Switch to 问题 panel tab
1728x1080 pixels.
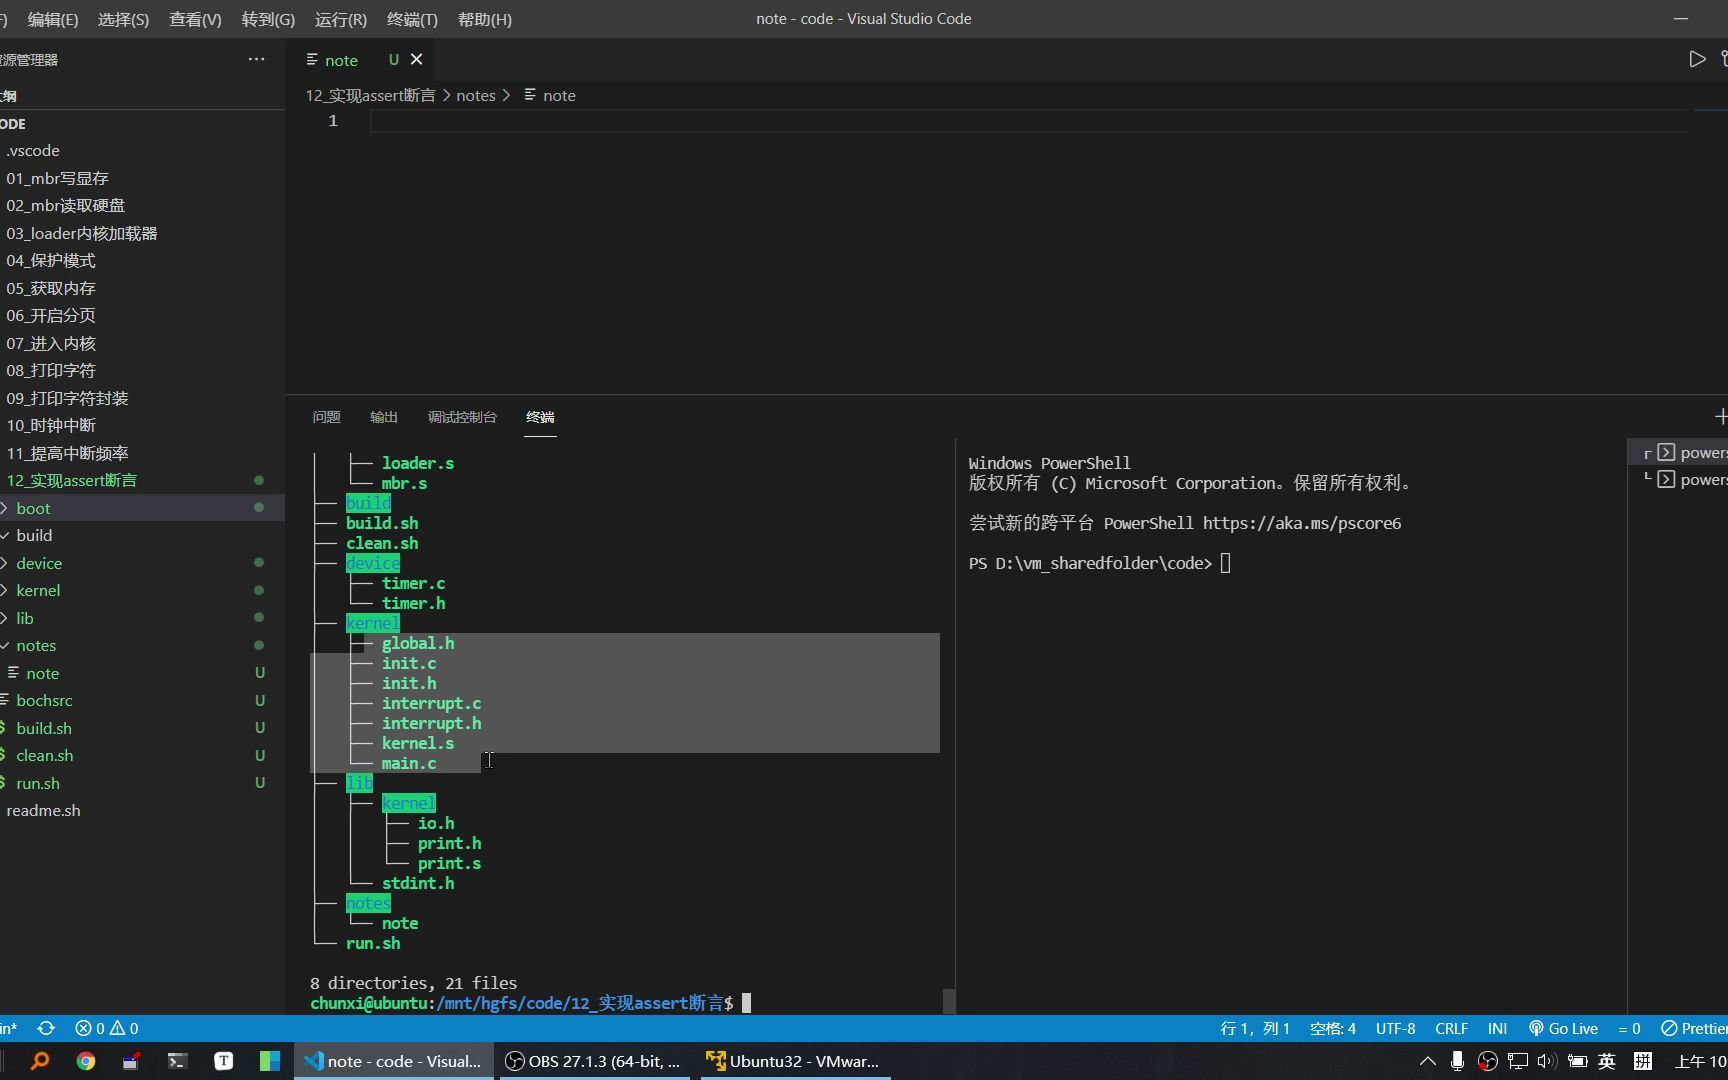click(326, 417)
